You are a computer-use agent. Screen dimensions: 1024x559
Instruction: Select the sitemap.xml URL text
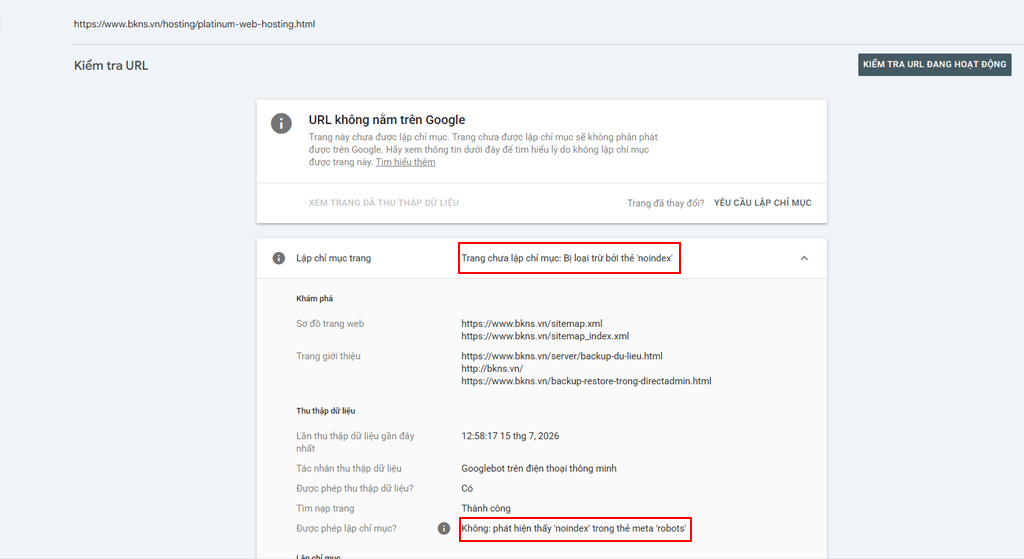pyautogui.click(x=532, y=323)
